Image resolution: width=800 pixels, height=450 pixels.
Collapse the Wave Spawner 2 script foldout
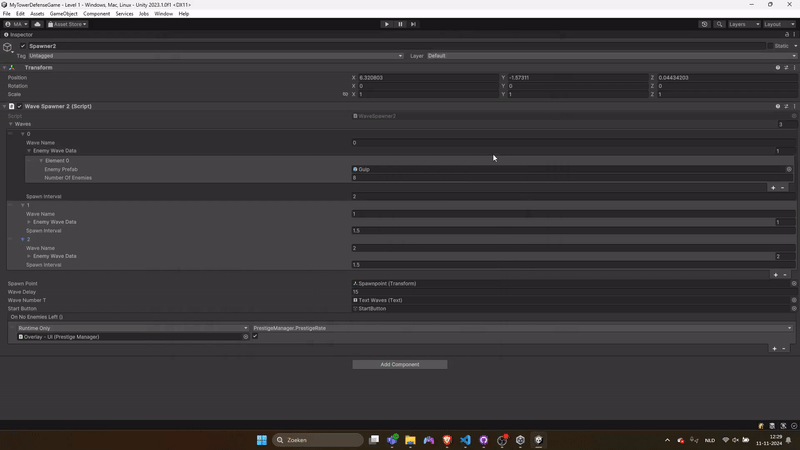(5, 106)
